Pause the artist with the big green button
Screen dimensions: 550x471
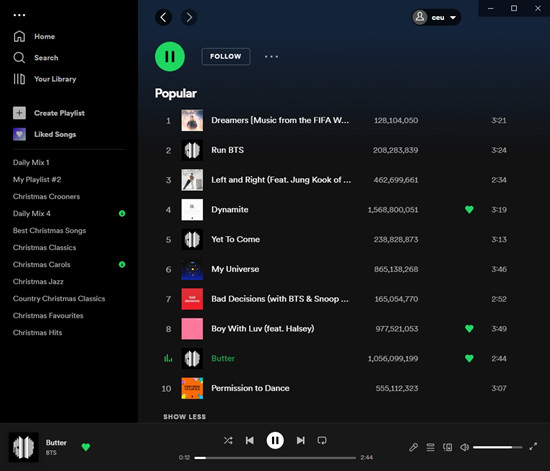point(170,56)
